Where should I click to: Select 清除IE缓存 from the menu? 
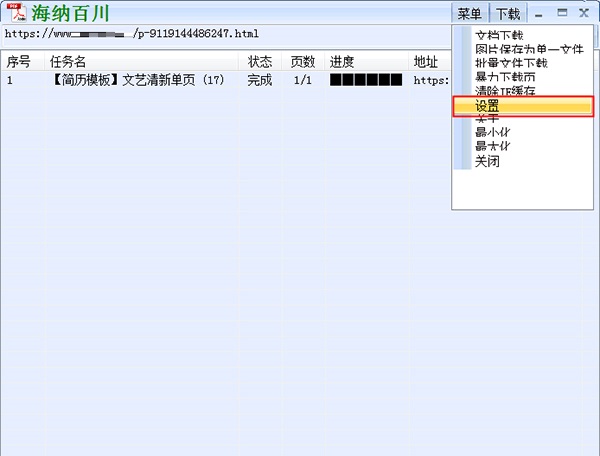pyautogui.click(x=505, y=90)
